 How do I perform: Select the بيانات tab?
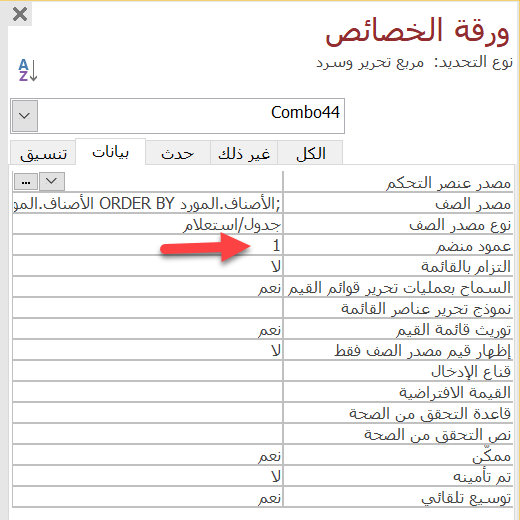click(x=111, y=152)
